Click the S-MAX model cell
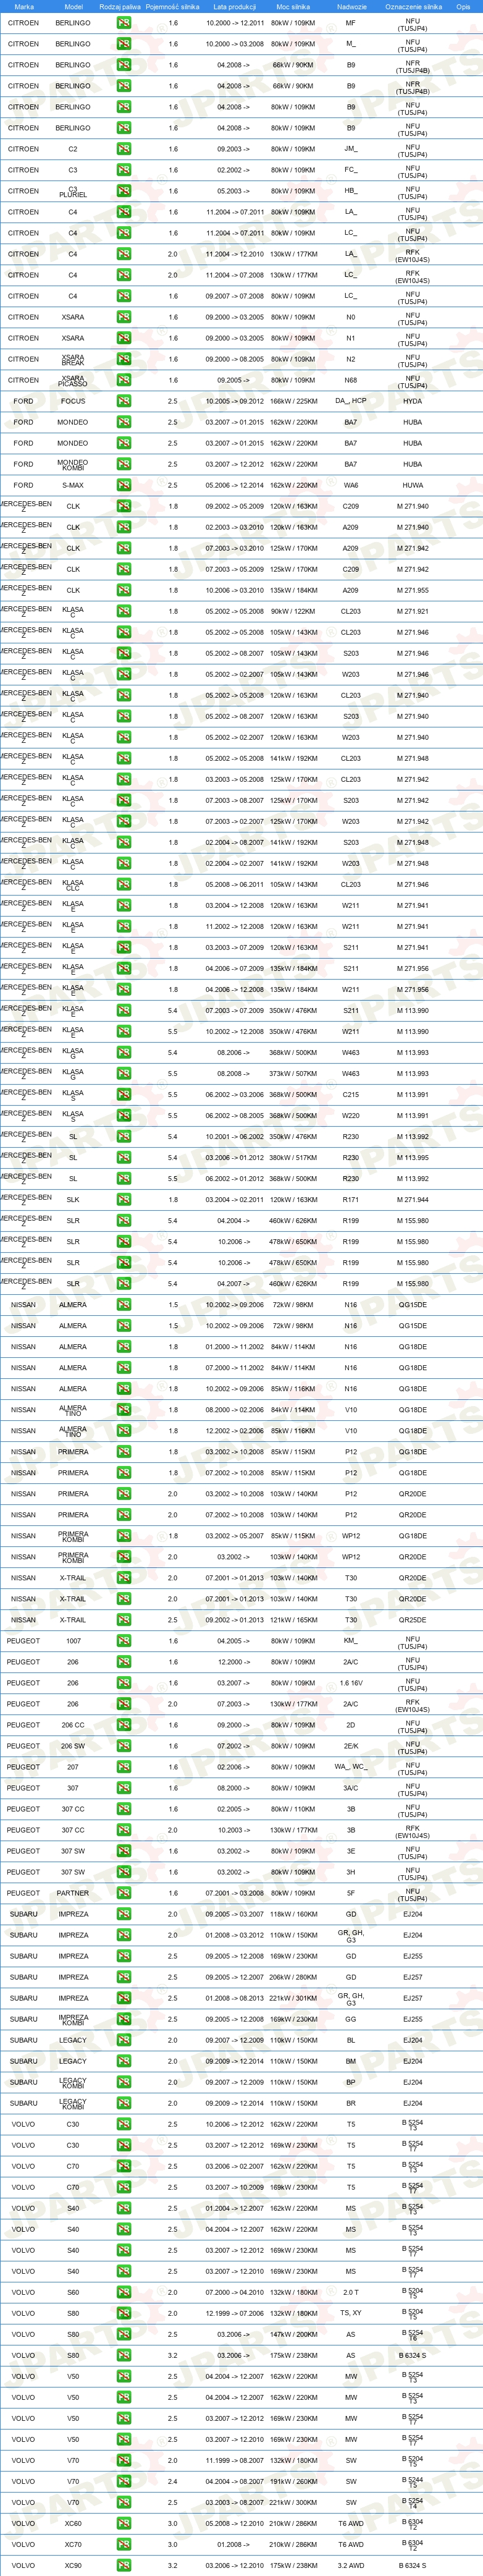 coord(73,485)
